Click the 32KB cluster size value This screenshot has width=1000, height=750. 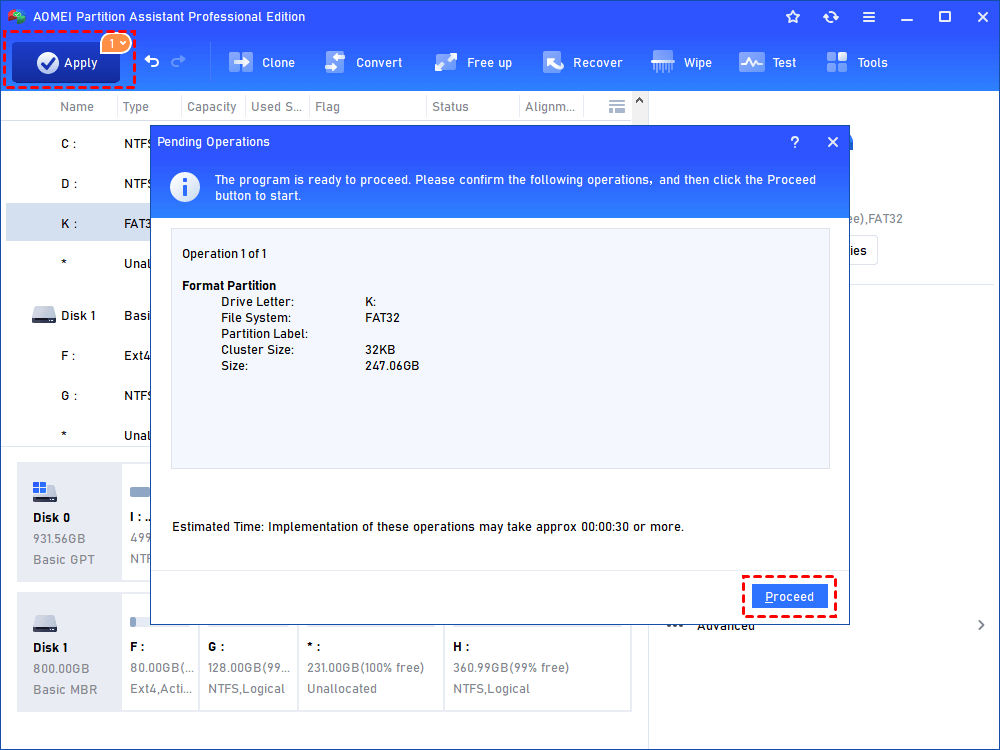coord(379,349)
